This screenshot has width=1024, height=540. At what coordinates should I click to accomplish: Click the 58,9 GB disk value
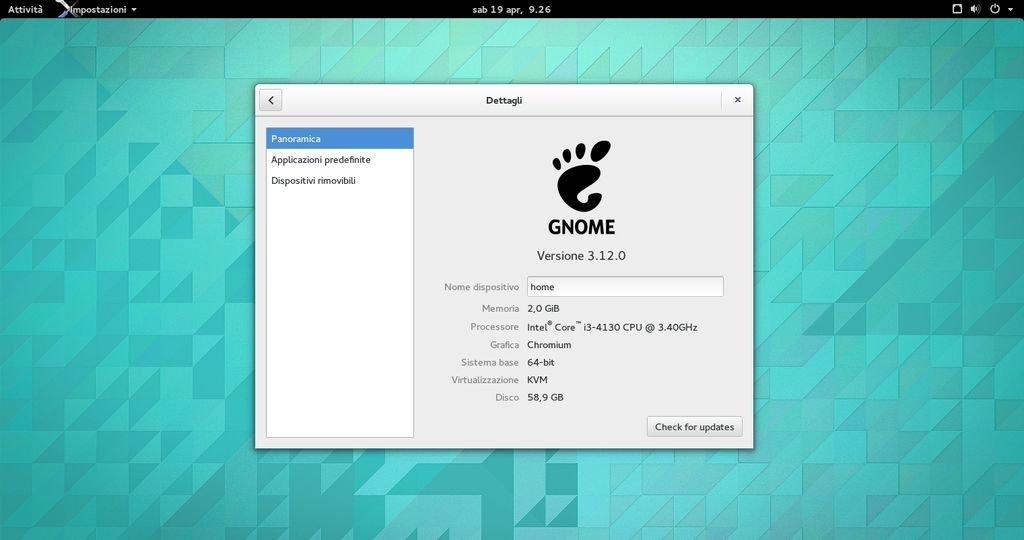545,397
